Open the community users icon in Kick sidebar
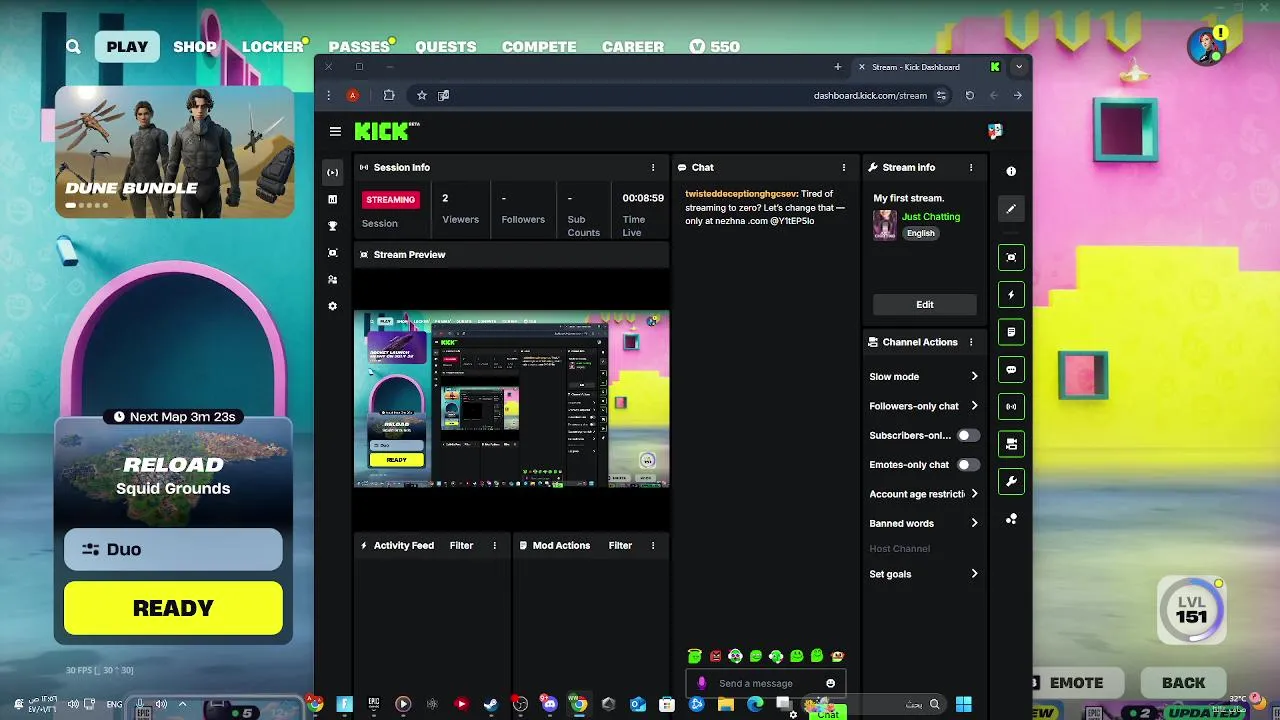 click(333, 280)
